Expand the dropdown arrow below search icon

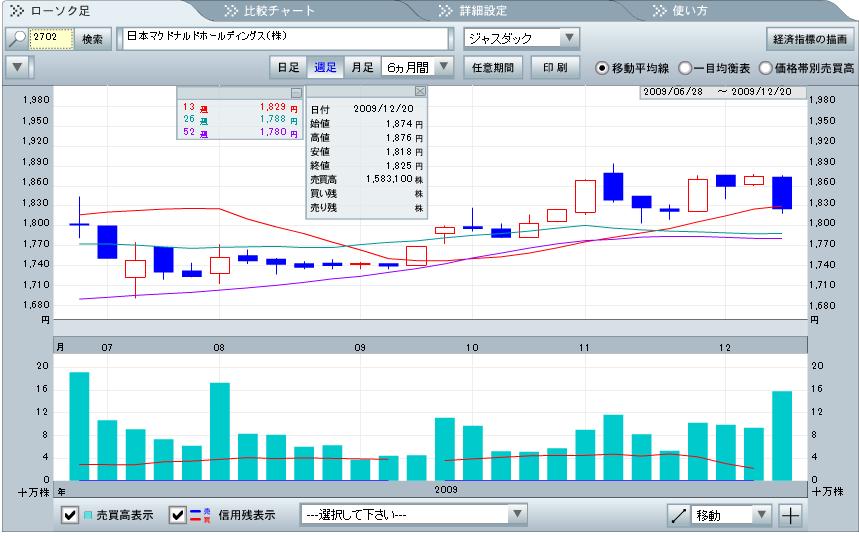[16, 67]
